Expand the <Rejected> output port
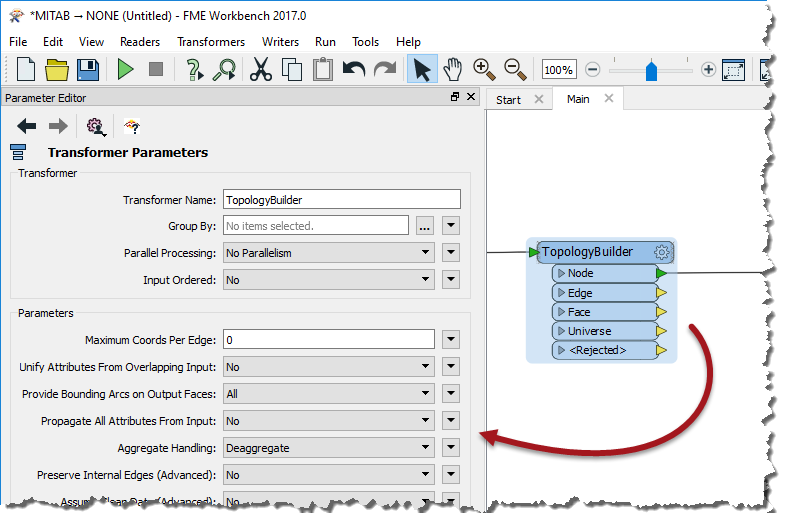This screenshot has width=787, height=513. point(561,350)
